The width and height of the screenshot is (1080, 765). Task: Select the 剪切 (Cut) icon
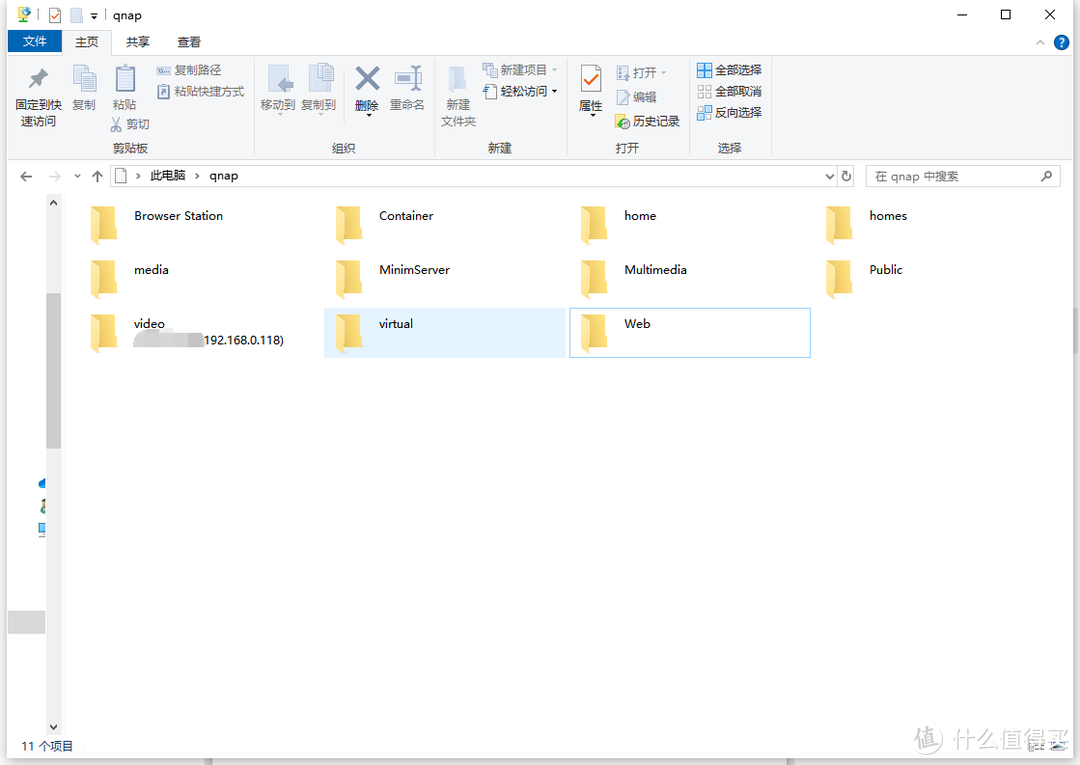click(x=131, y=124)
